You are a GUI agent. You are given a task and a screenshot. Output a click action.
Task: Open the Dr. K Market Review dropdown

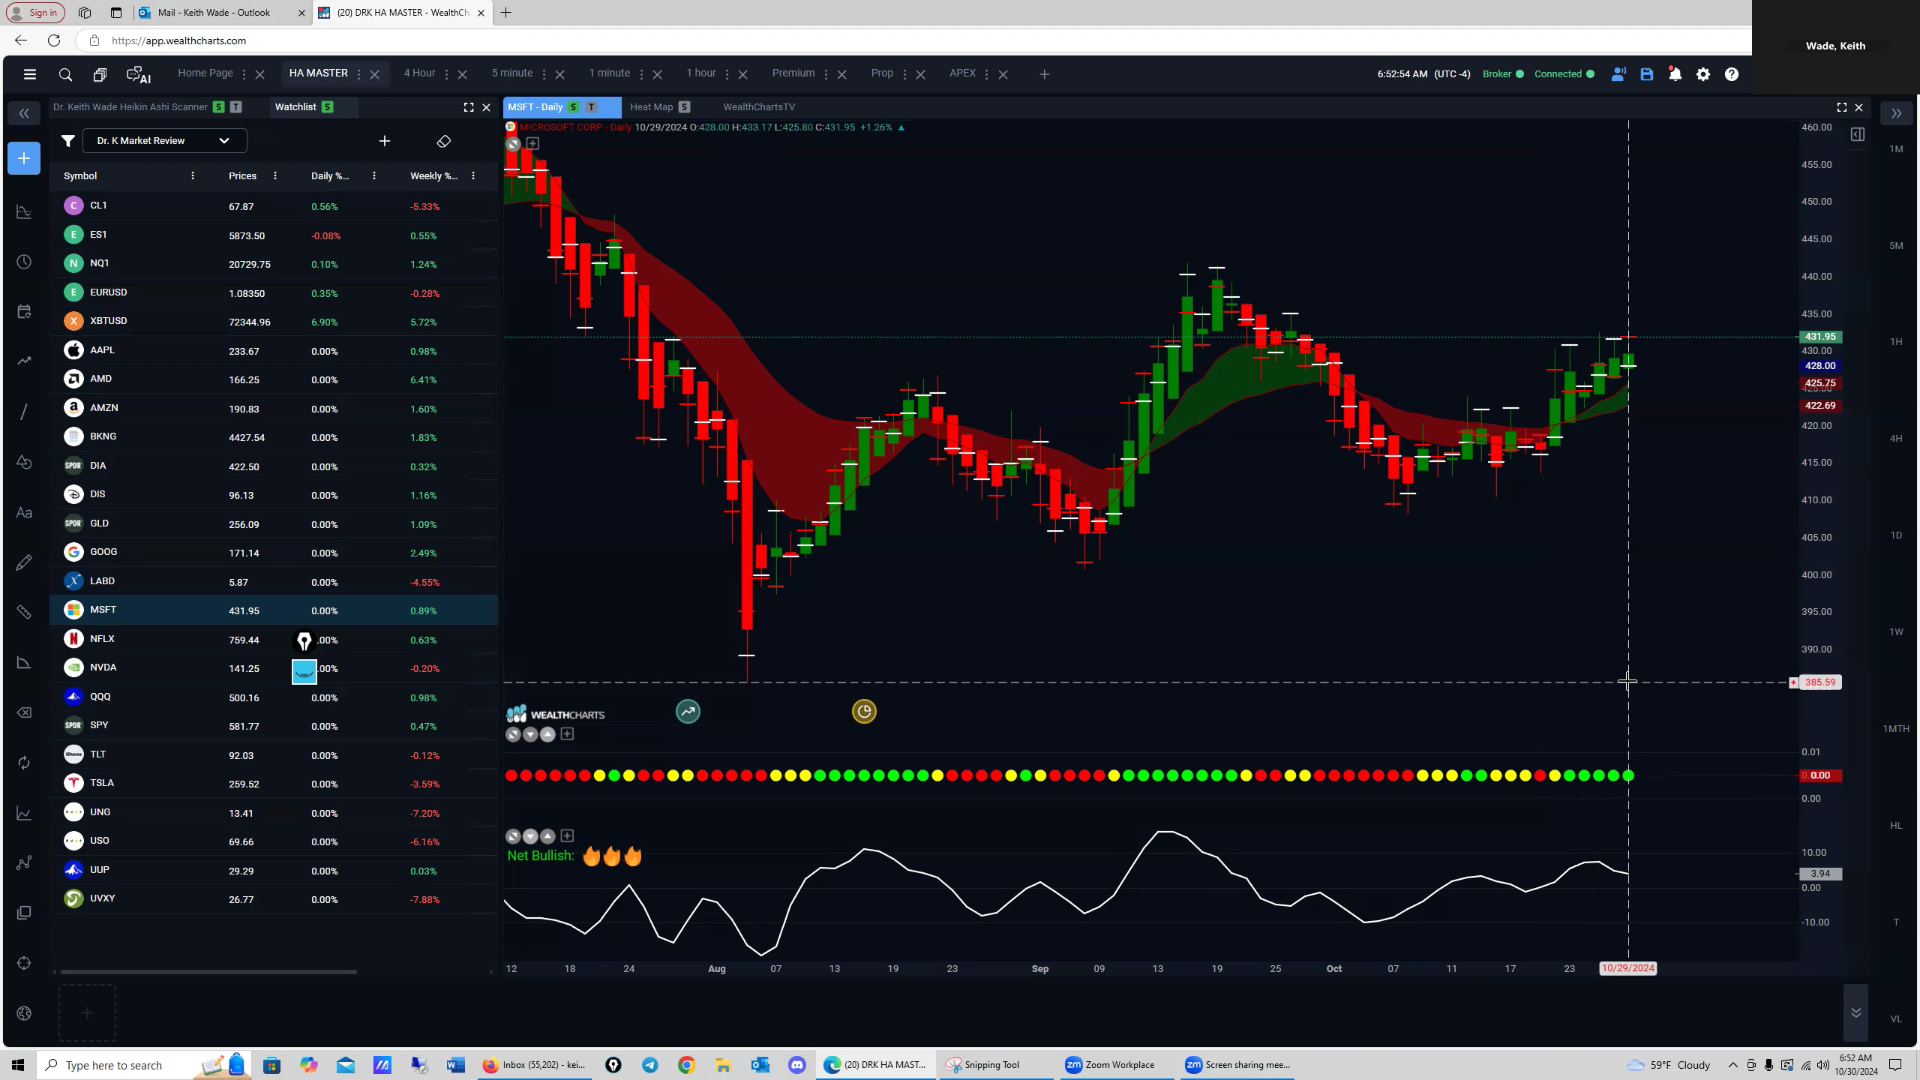click(x=164, y=141)
